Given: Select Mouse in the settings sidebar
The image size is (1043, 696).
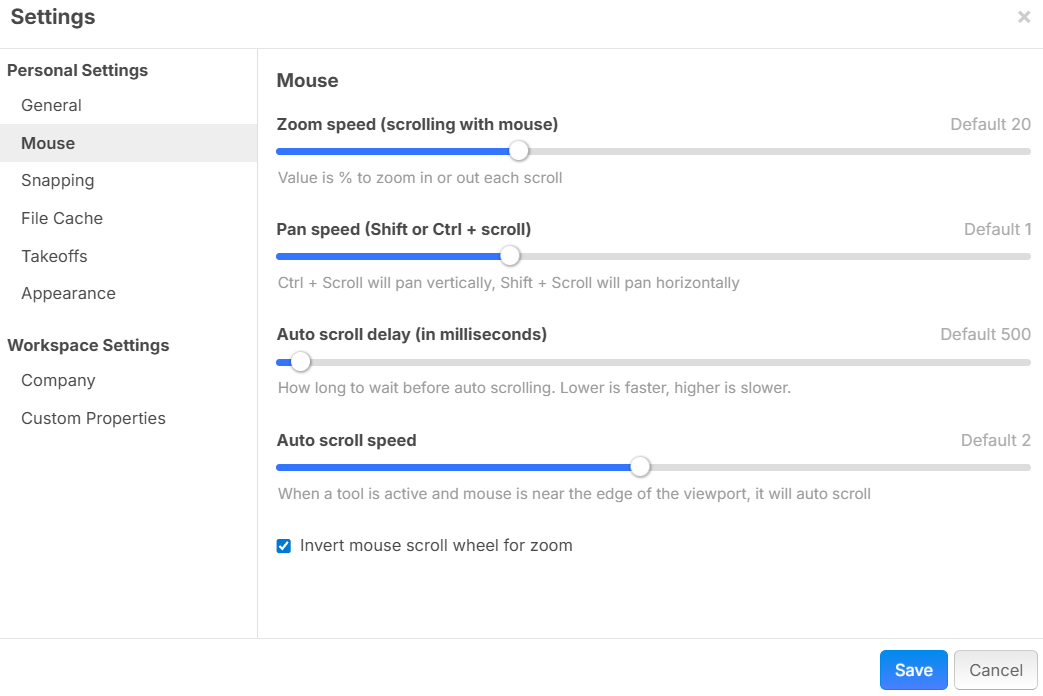Looking at the screenshot, I should coord(48,143).
